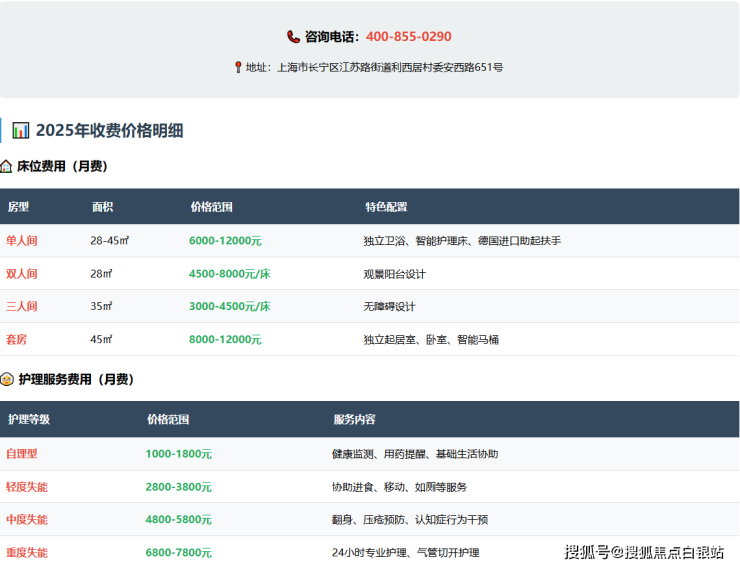Click the location pin icon before 地址

[238, 68]
